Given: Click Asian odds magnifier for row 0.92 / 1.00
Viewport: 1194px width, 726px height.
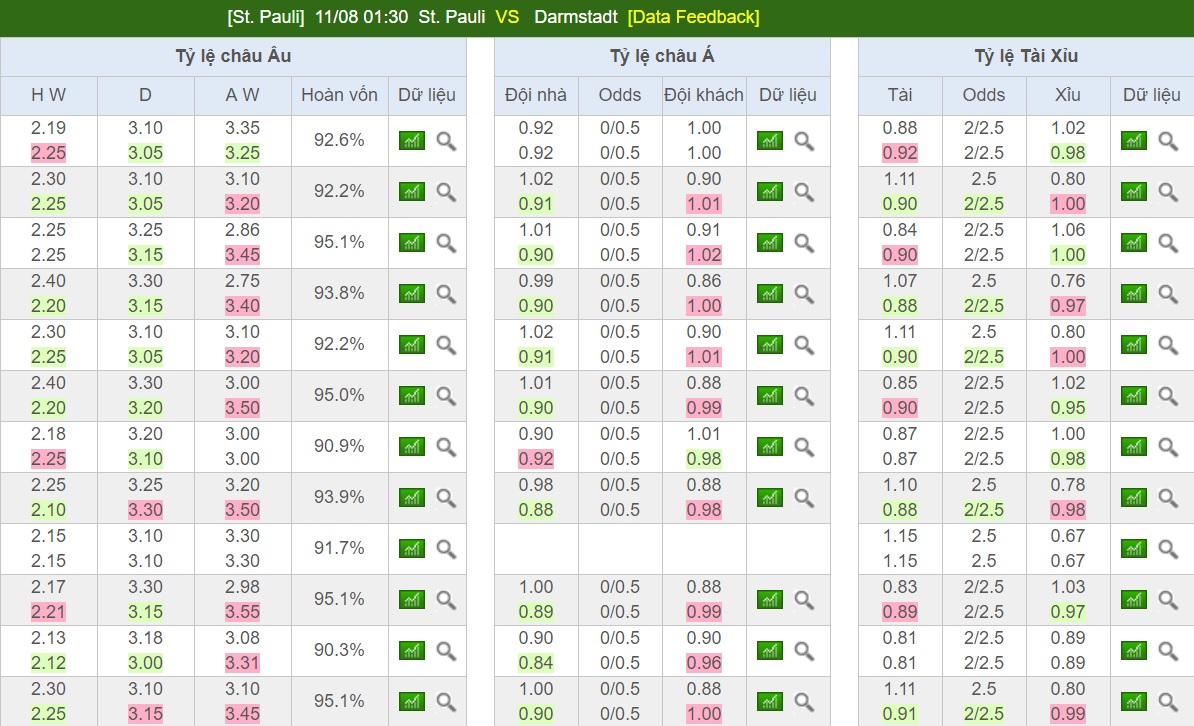Looking at the screenshot, I should point(804,141).
